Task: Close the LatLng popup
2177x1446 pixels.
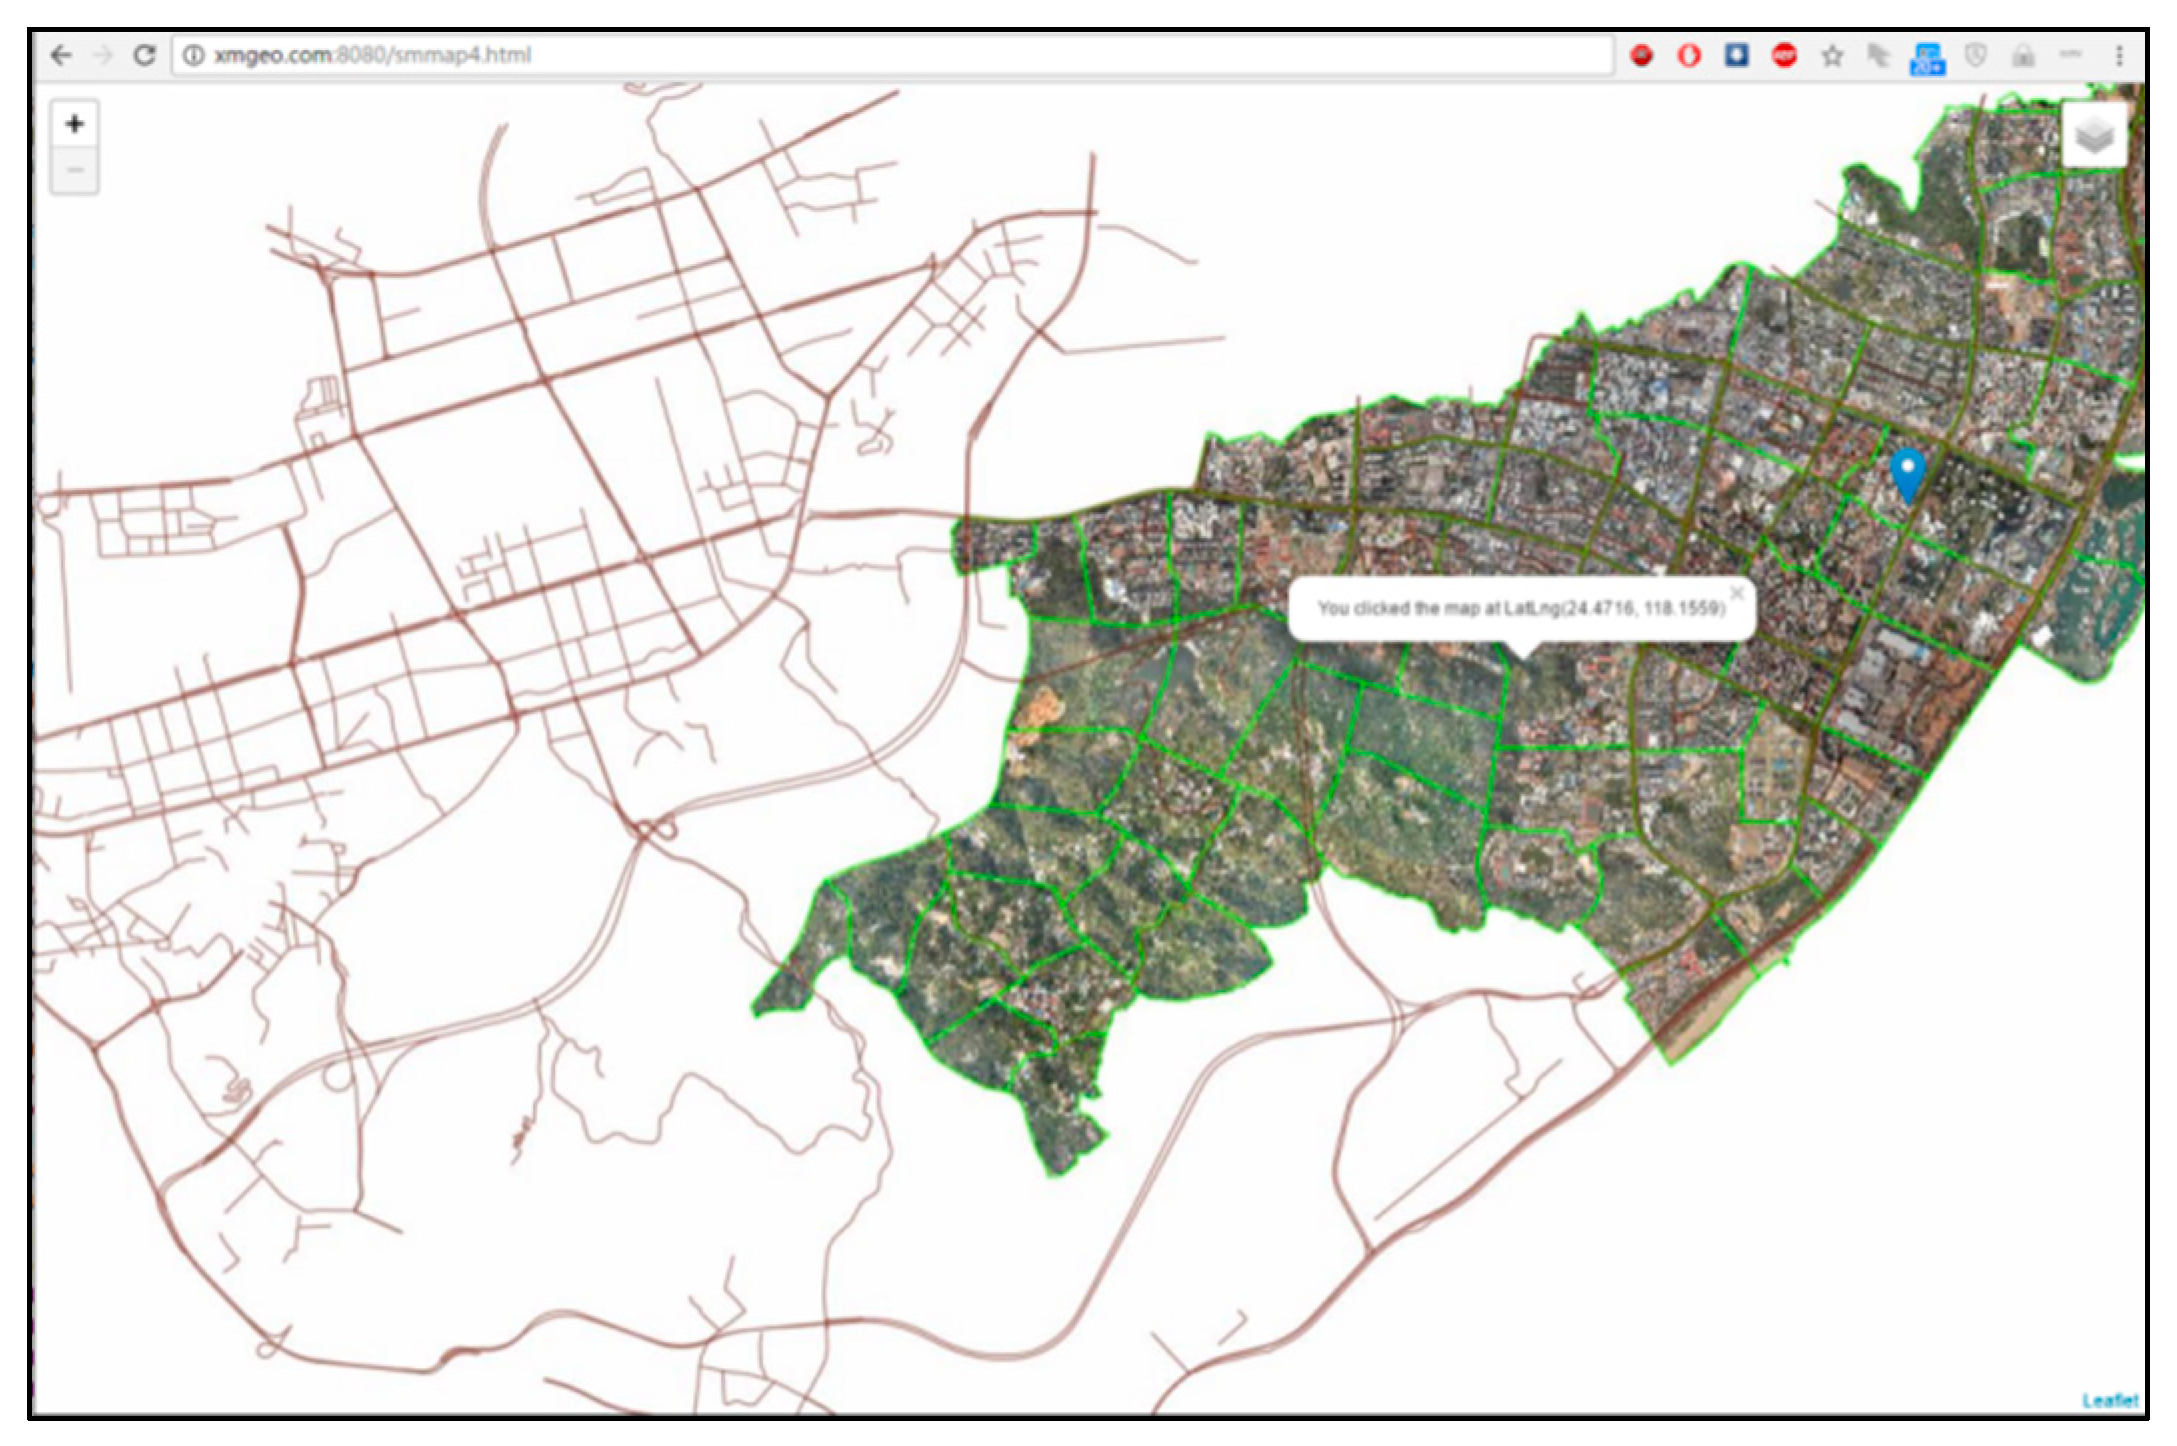Action: coord(1737,593)
